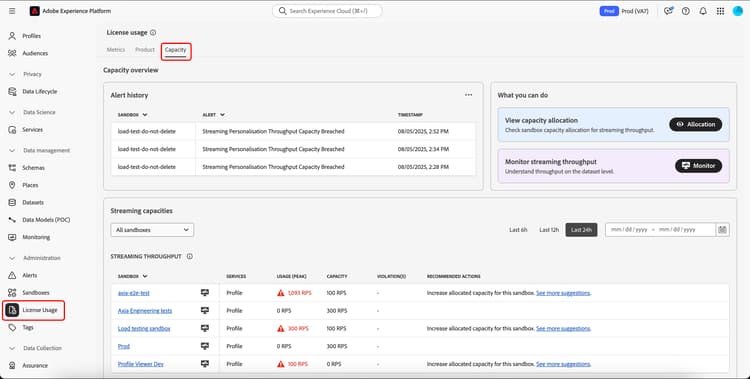Open the help question mark icon
Screen dimensions: 750x379
click(x=685, y=11)
